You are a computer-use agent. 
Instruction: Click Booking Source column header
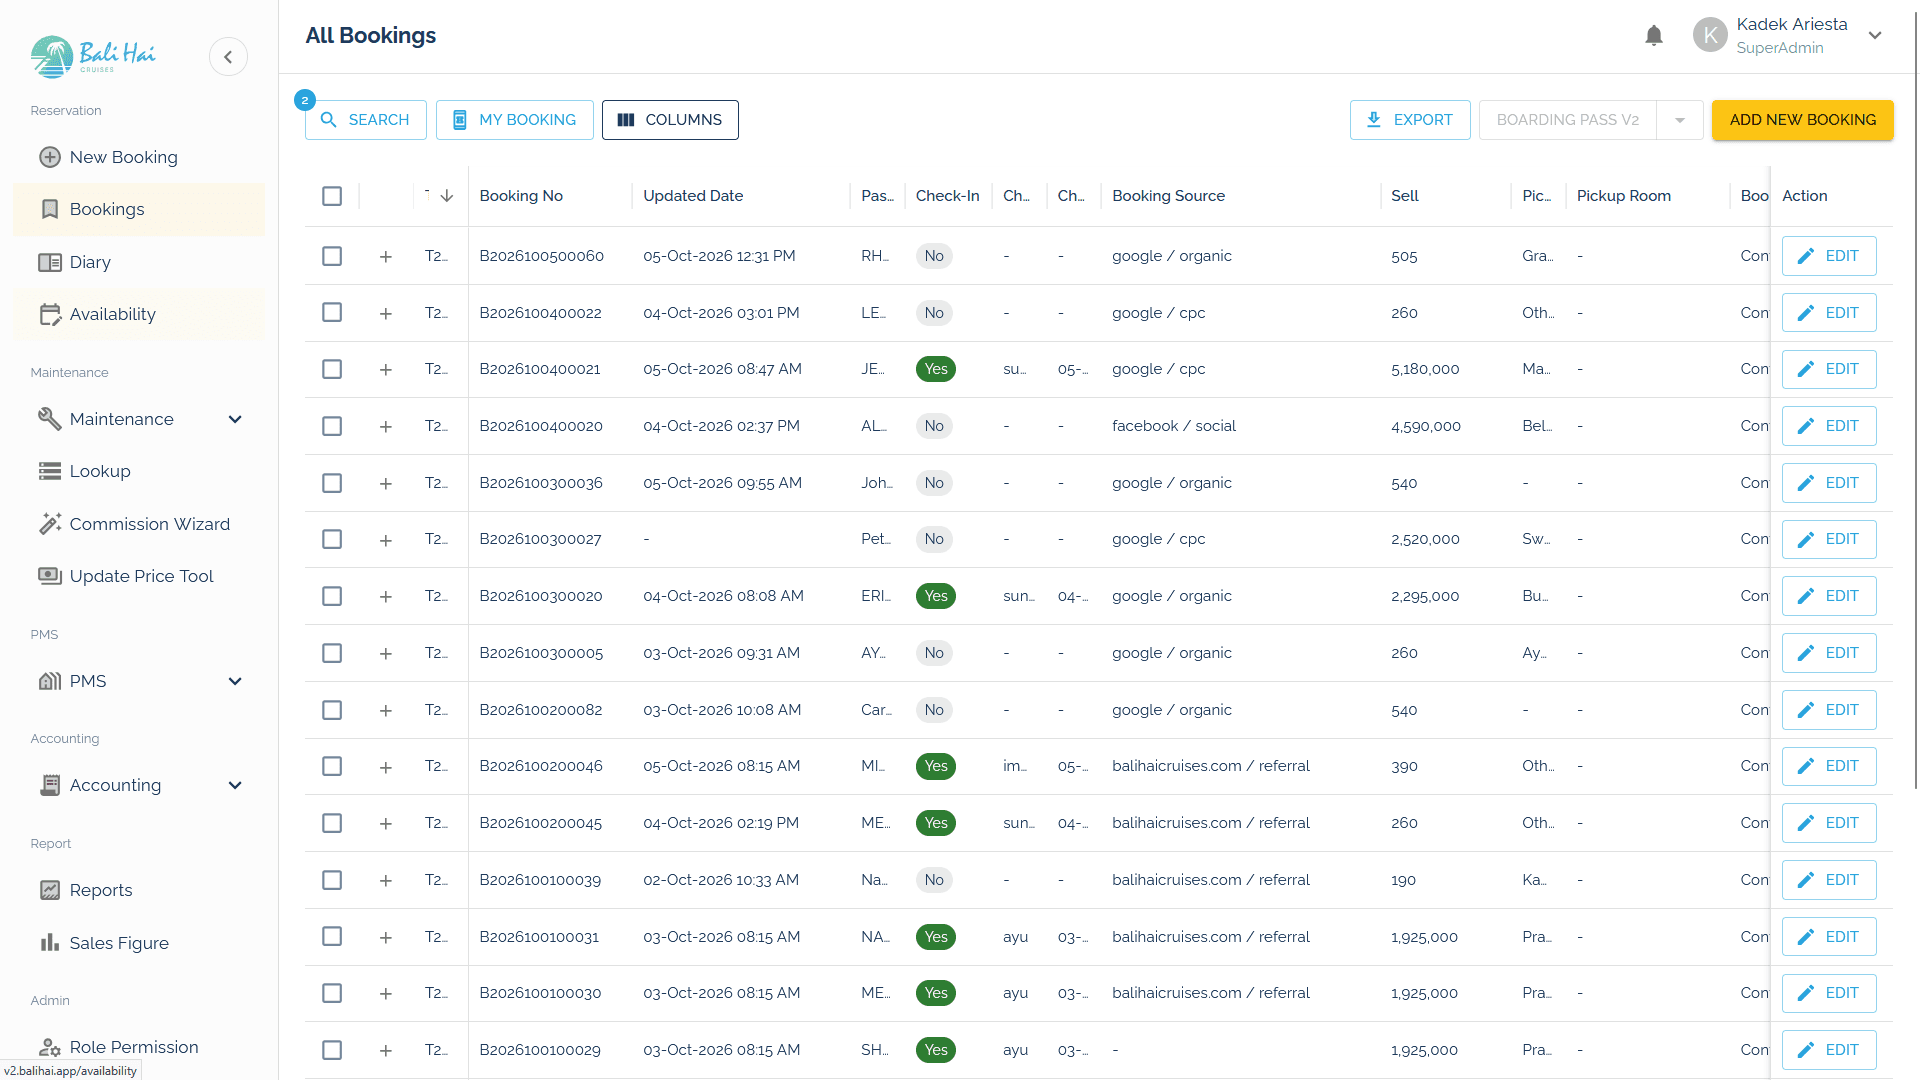click(x=1168, y=196)
